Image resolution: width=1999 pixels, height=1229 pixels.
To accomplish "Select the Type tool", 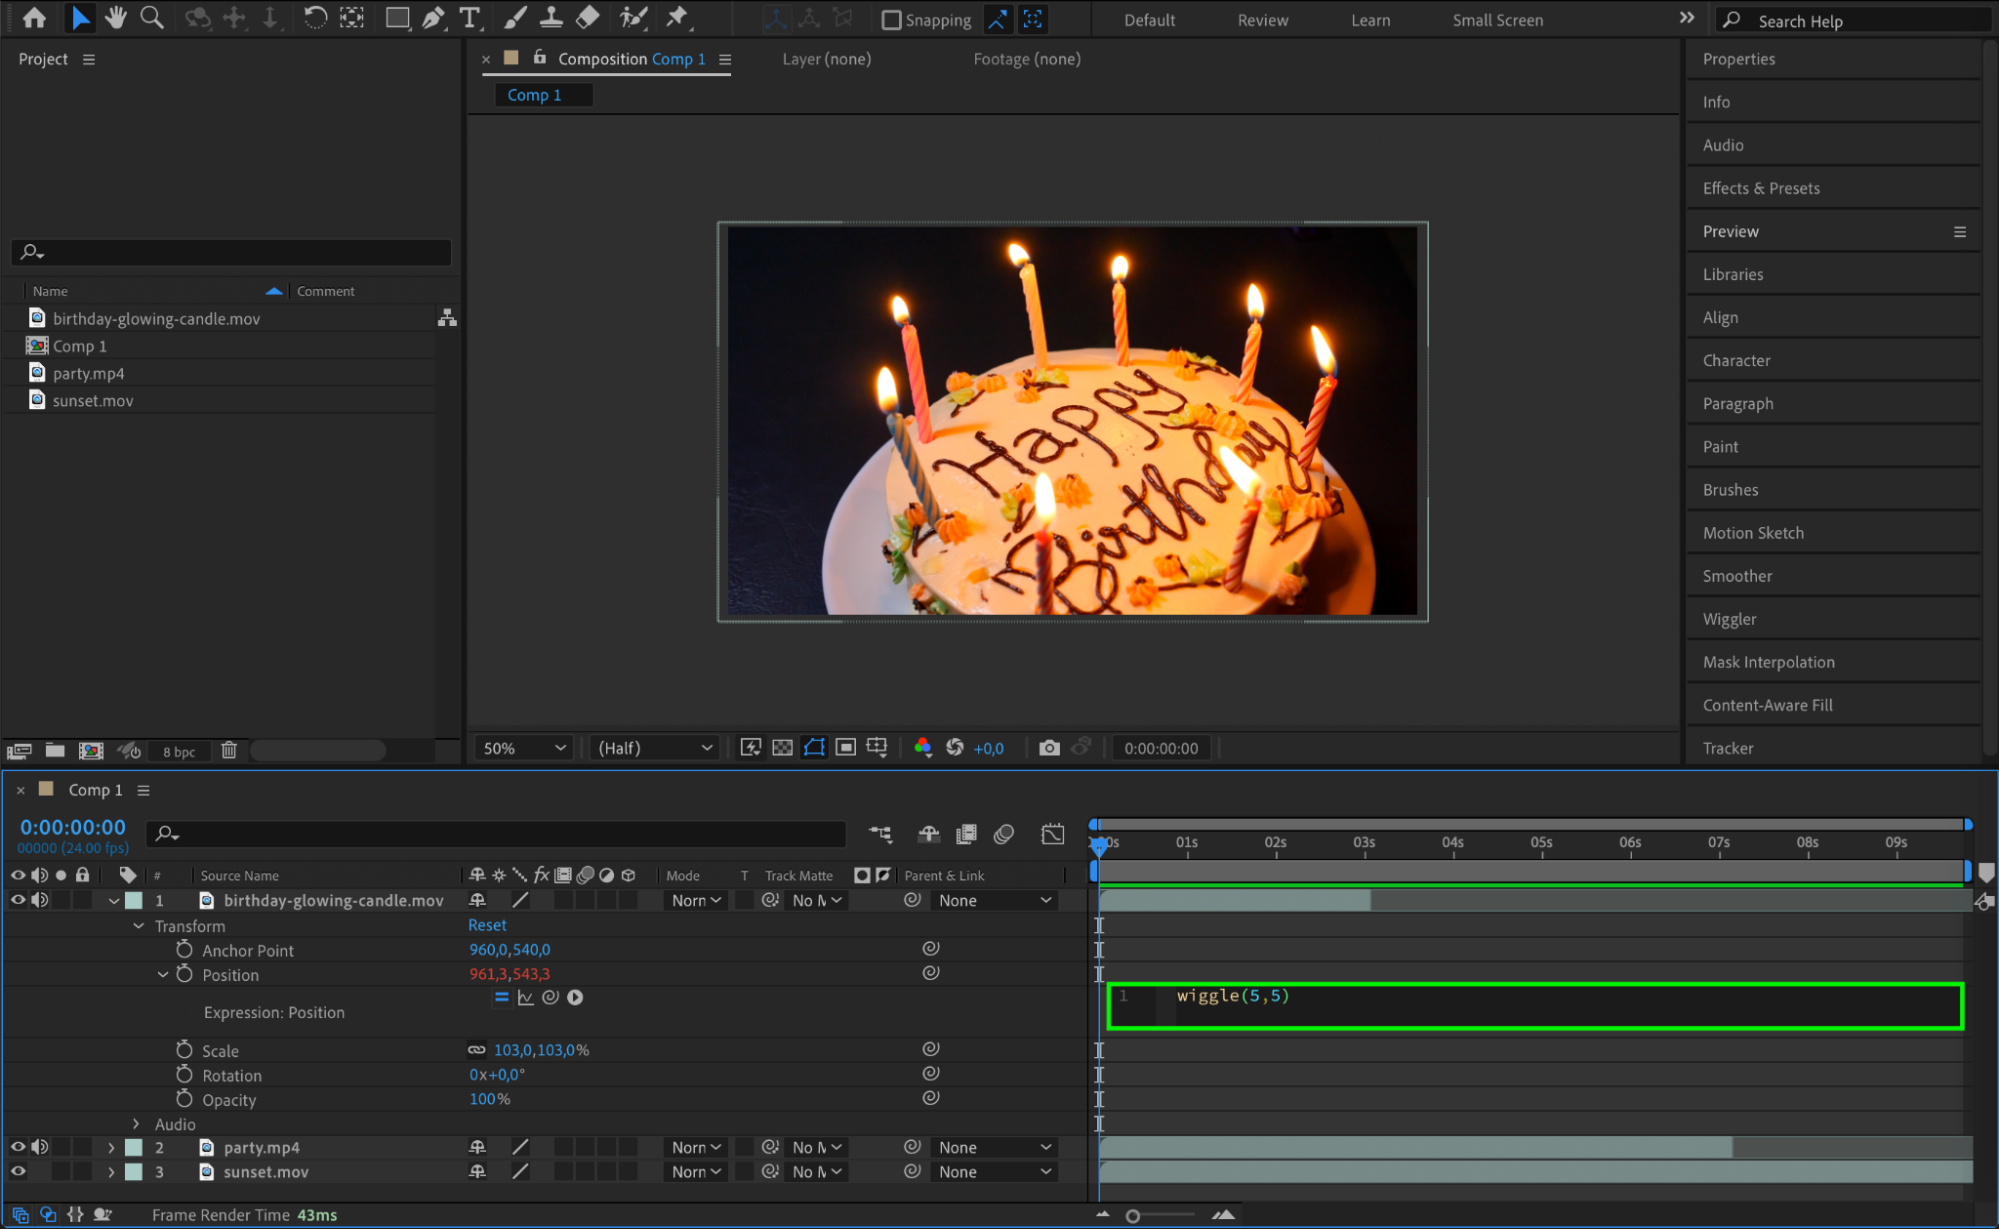I will [469, 17].
